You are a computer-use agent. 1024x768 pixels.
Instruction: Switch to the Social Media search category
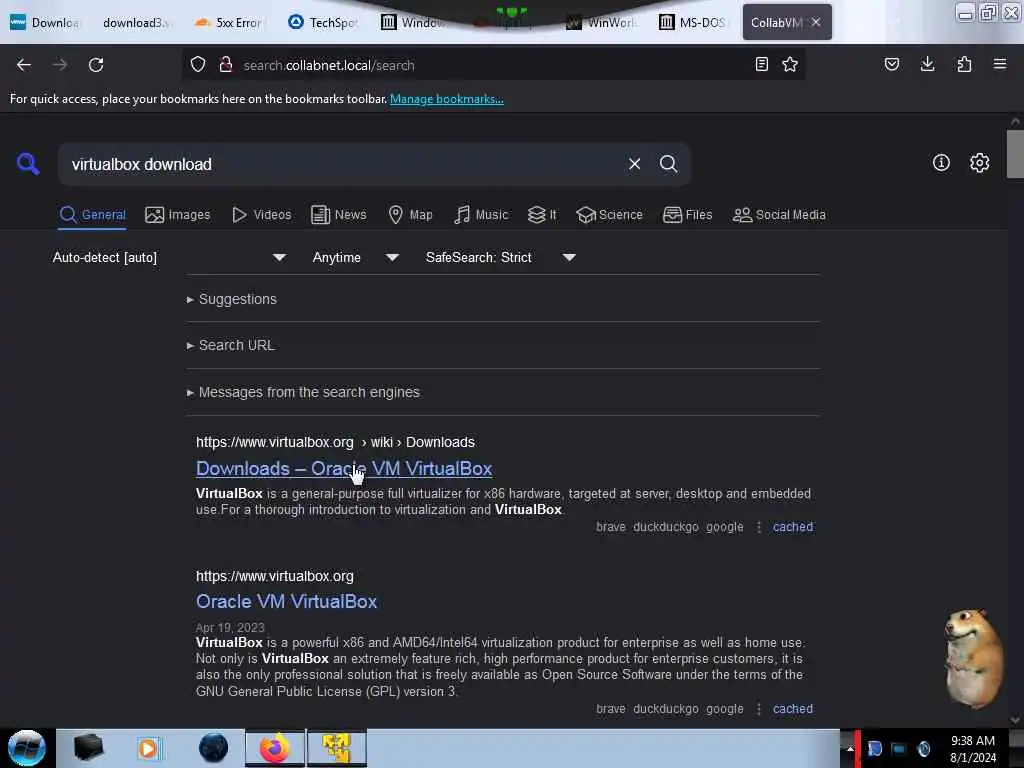[779, 215]
